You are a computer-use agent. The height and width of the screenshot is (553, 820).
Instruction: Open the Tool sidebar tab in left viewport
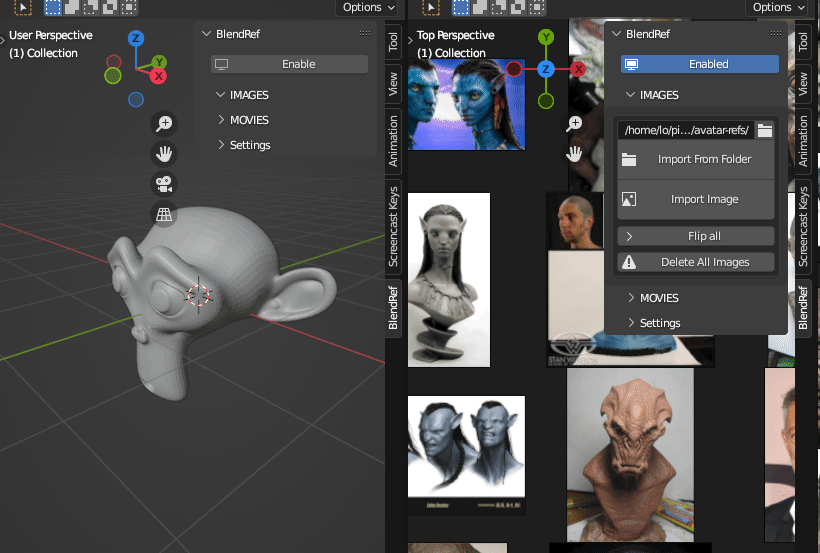pyautogui.click(x=393, y=41)
